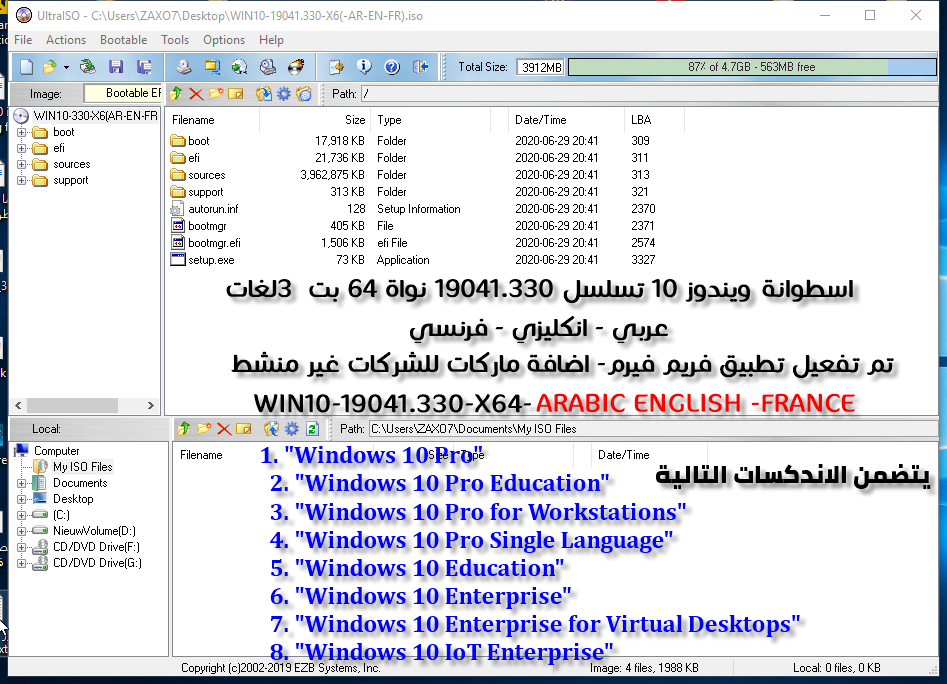
Task: Click the right arrow of image tree scrollbar
Action: (x=151, y=405)
